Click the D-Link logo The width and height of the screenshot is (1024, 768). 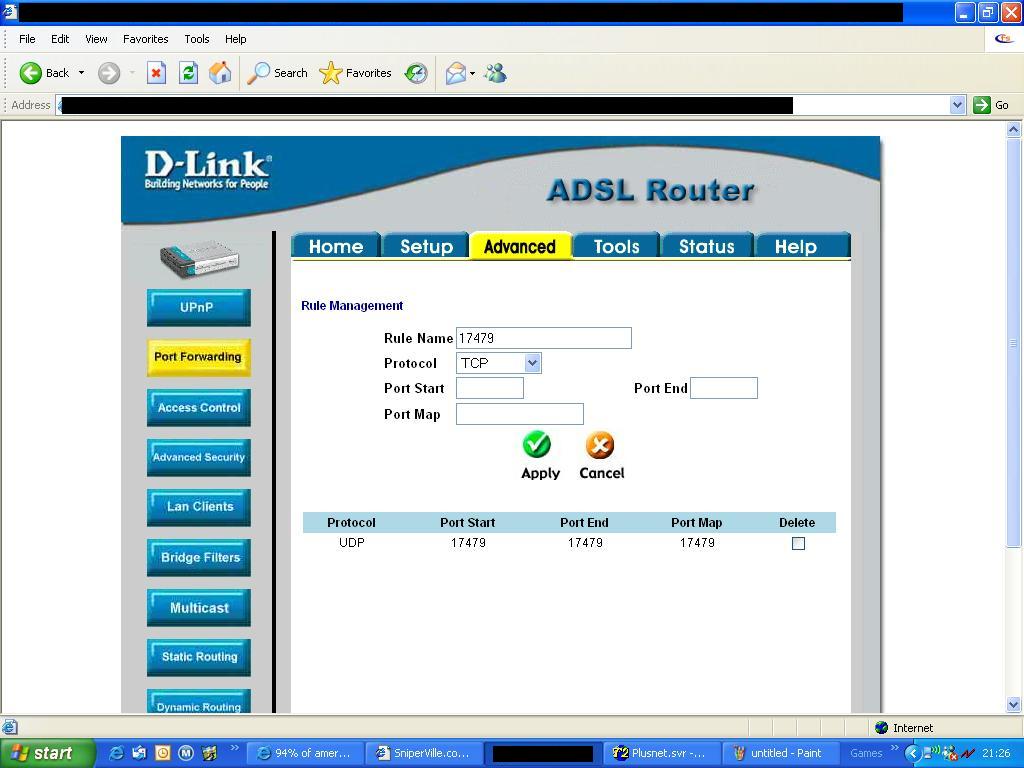tap(207, 169)
